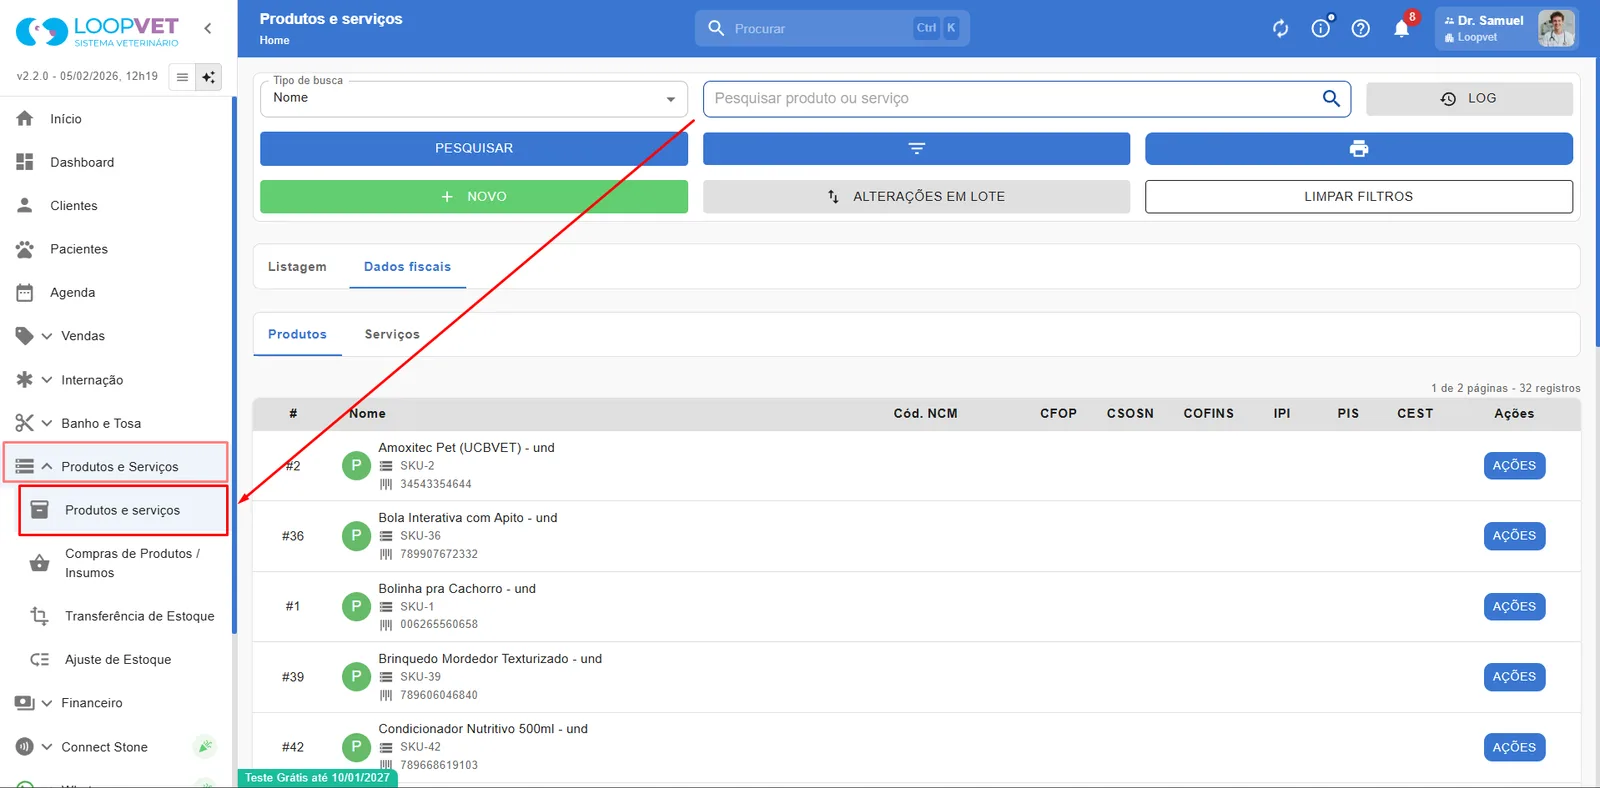Click the Teste Grátis até 10/01/2027 banner
Screen dimensions: 1600x788
coord(317,778)
